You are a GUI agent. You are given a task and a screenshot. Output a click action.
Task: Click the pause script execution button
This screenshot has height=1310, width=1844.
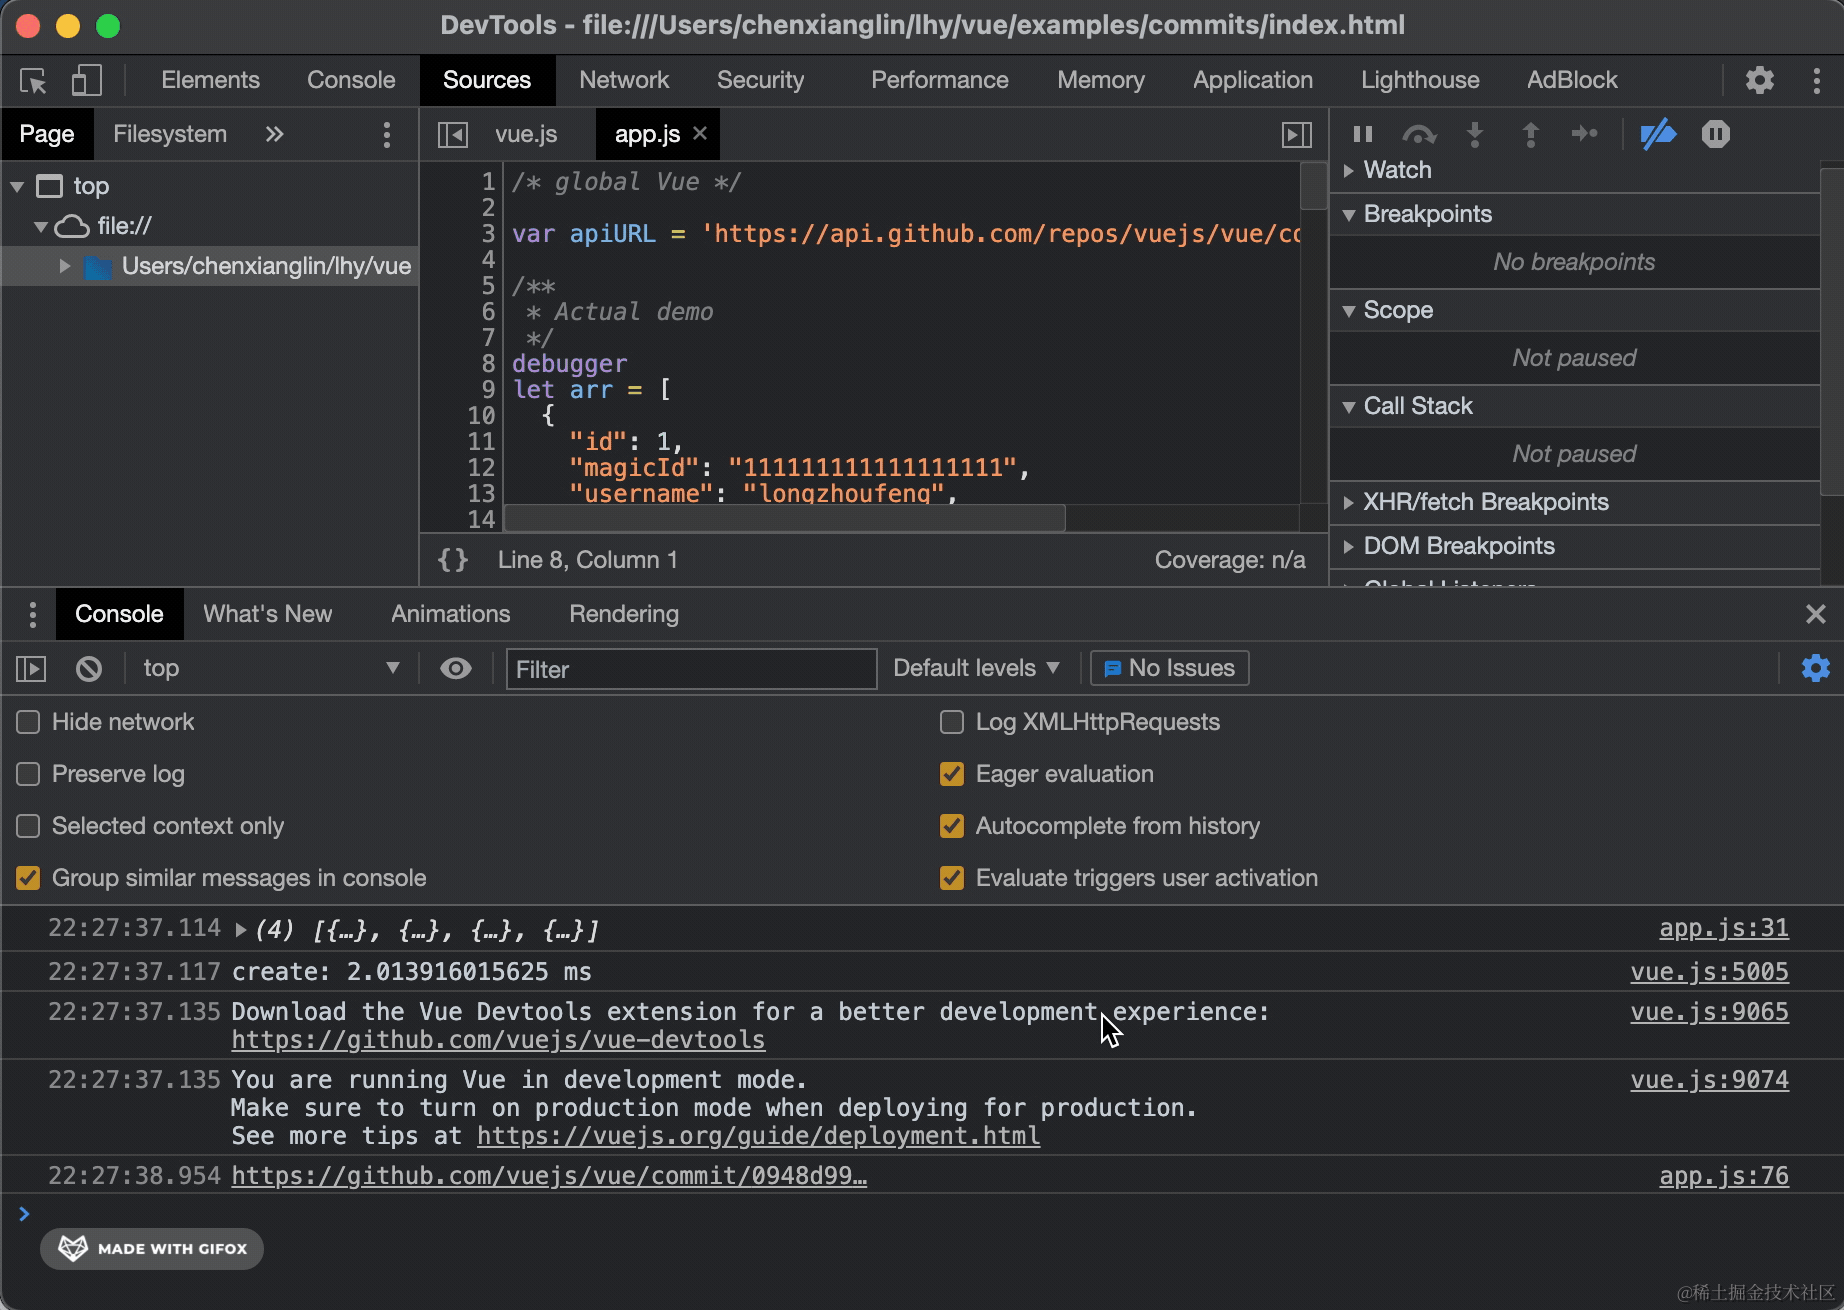coord(1362,134)
